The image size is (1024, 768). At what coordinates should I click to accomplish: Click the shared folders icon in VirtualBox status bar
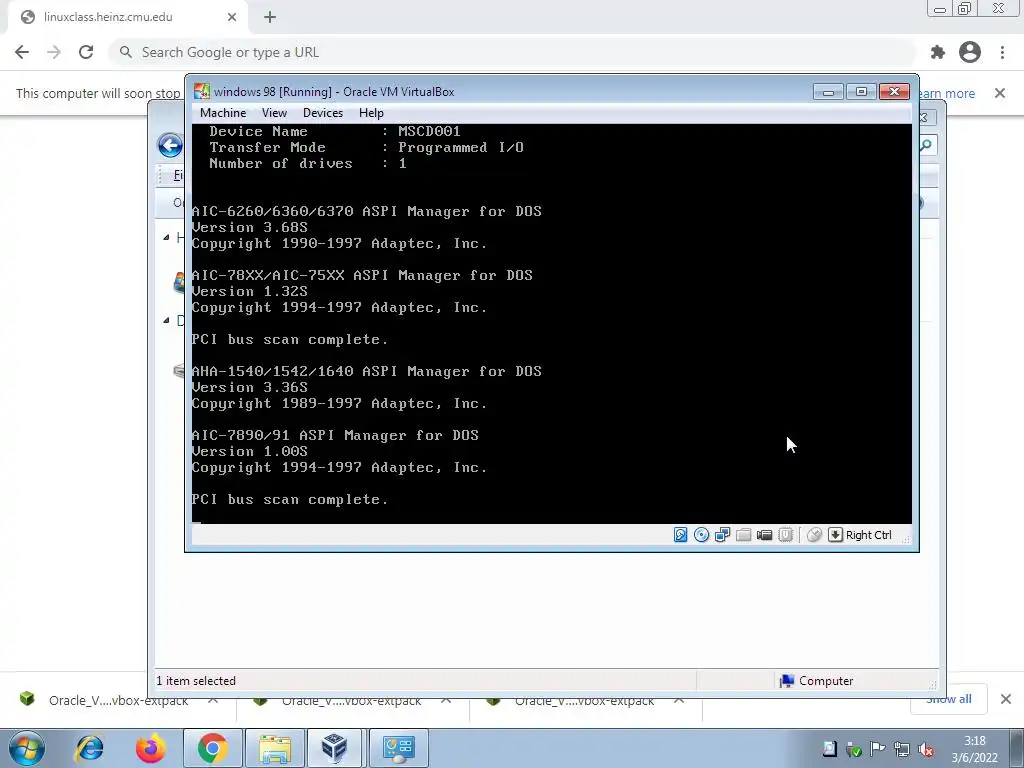[x=743, y=535]
